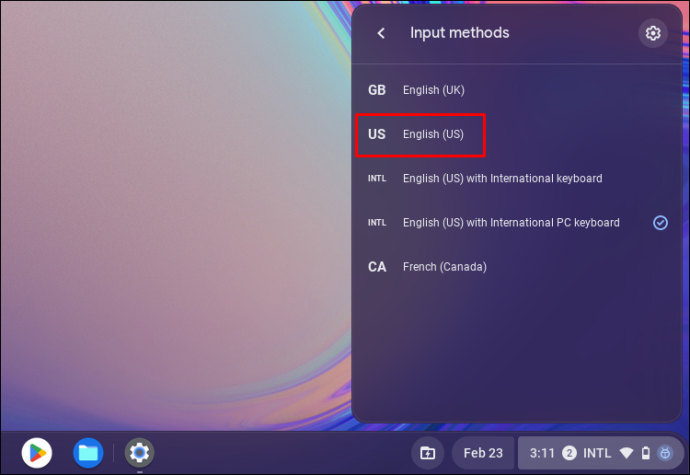
Task: Click the screen capture tray icon
Action: [427, 453]
